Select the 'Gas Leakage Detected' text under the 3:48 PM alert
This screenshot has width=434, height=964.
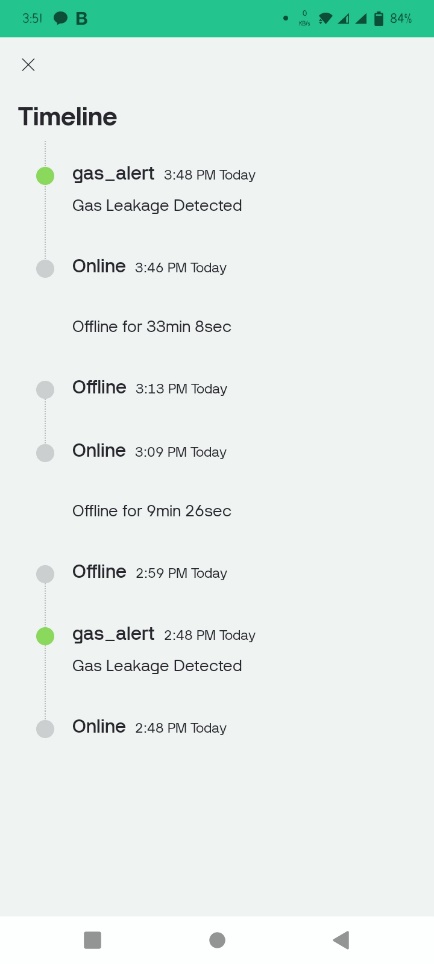click(157, 205)
